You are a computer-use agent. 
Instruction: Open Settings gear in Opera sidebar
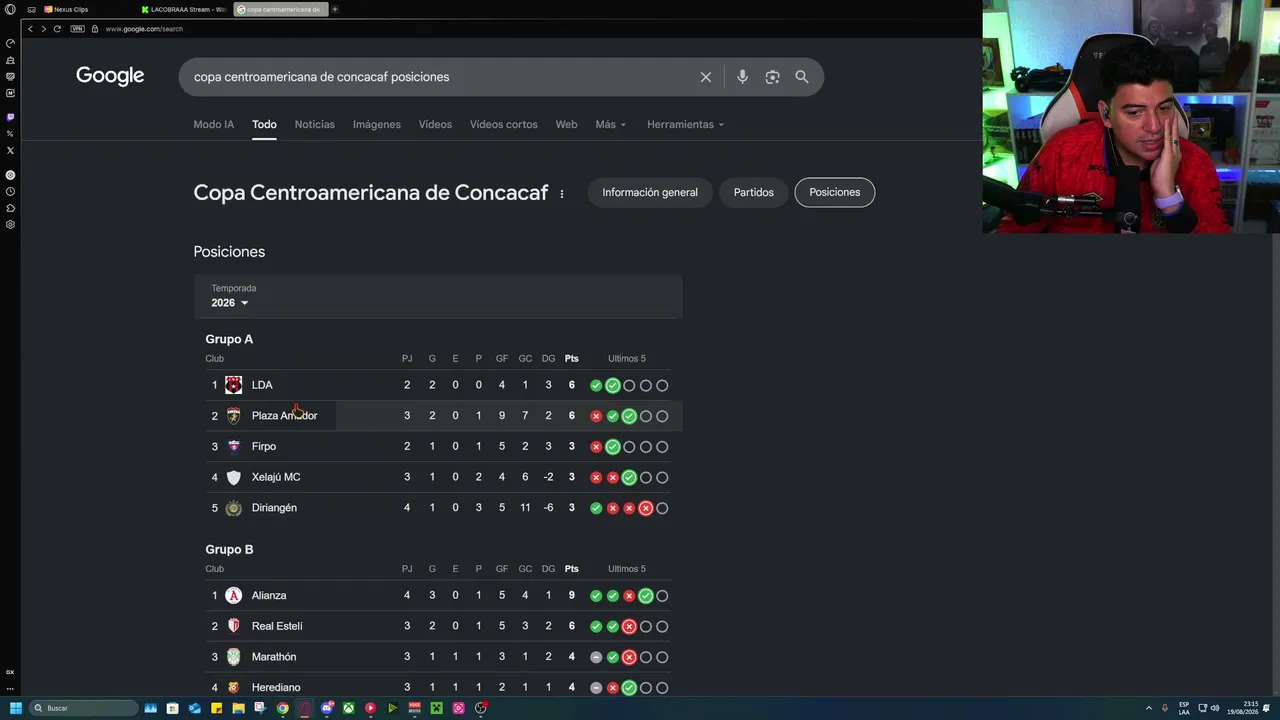(10, 224)
